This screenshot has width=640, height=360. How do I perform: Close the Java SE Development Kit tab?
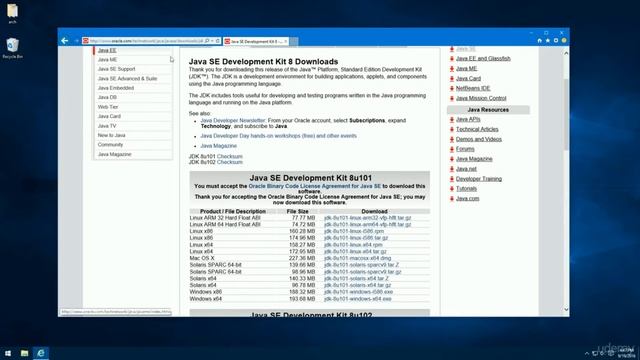286,41
